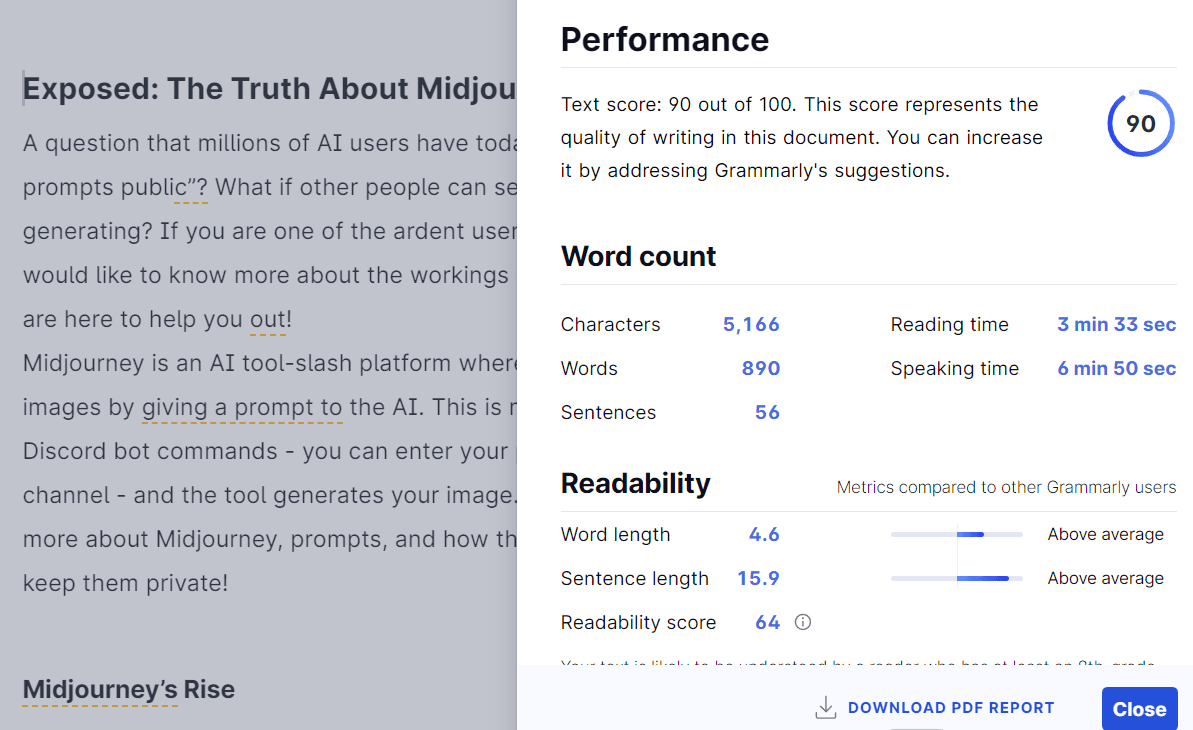Click the Reading time value

[1116, 324]
